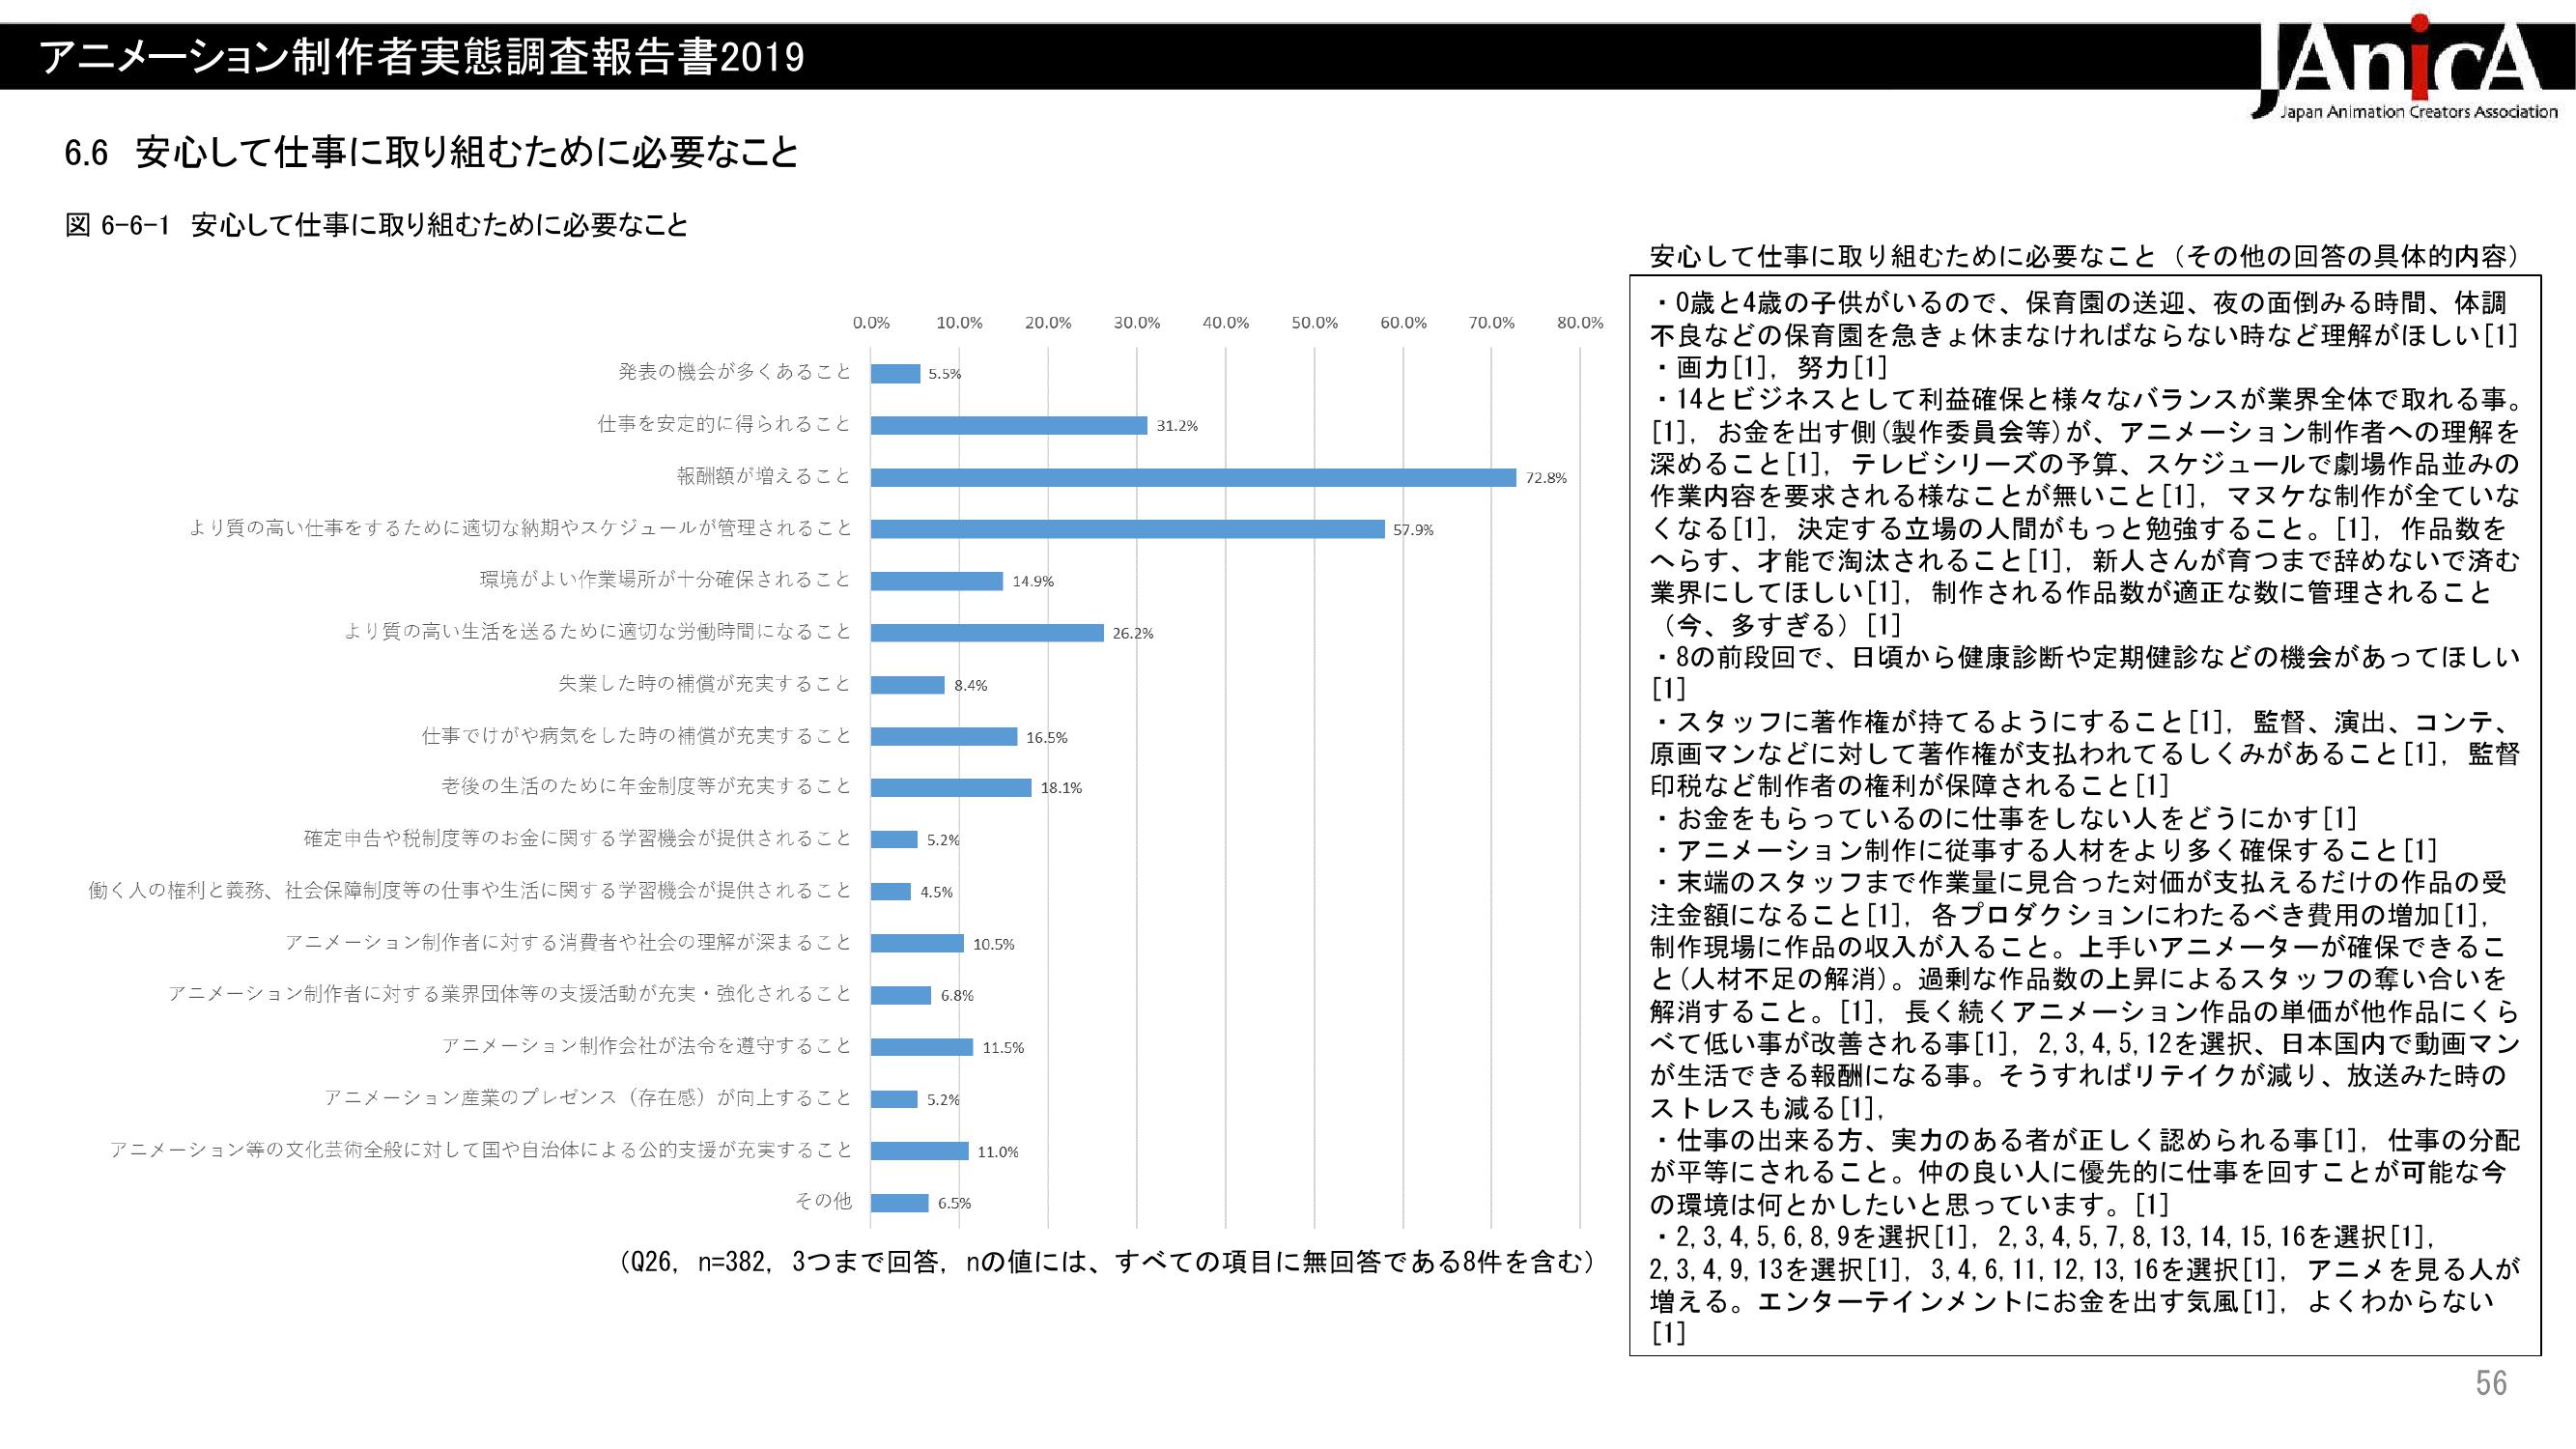This screenshot has height=1449, width=2576.
Task: Click the 26.2% data label
Action: click(1132, 633)
